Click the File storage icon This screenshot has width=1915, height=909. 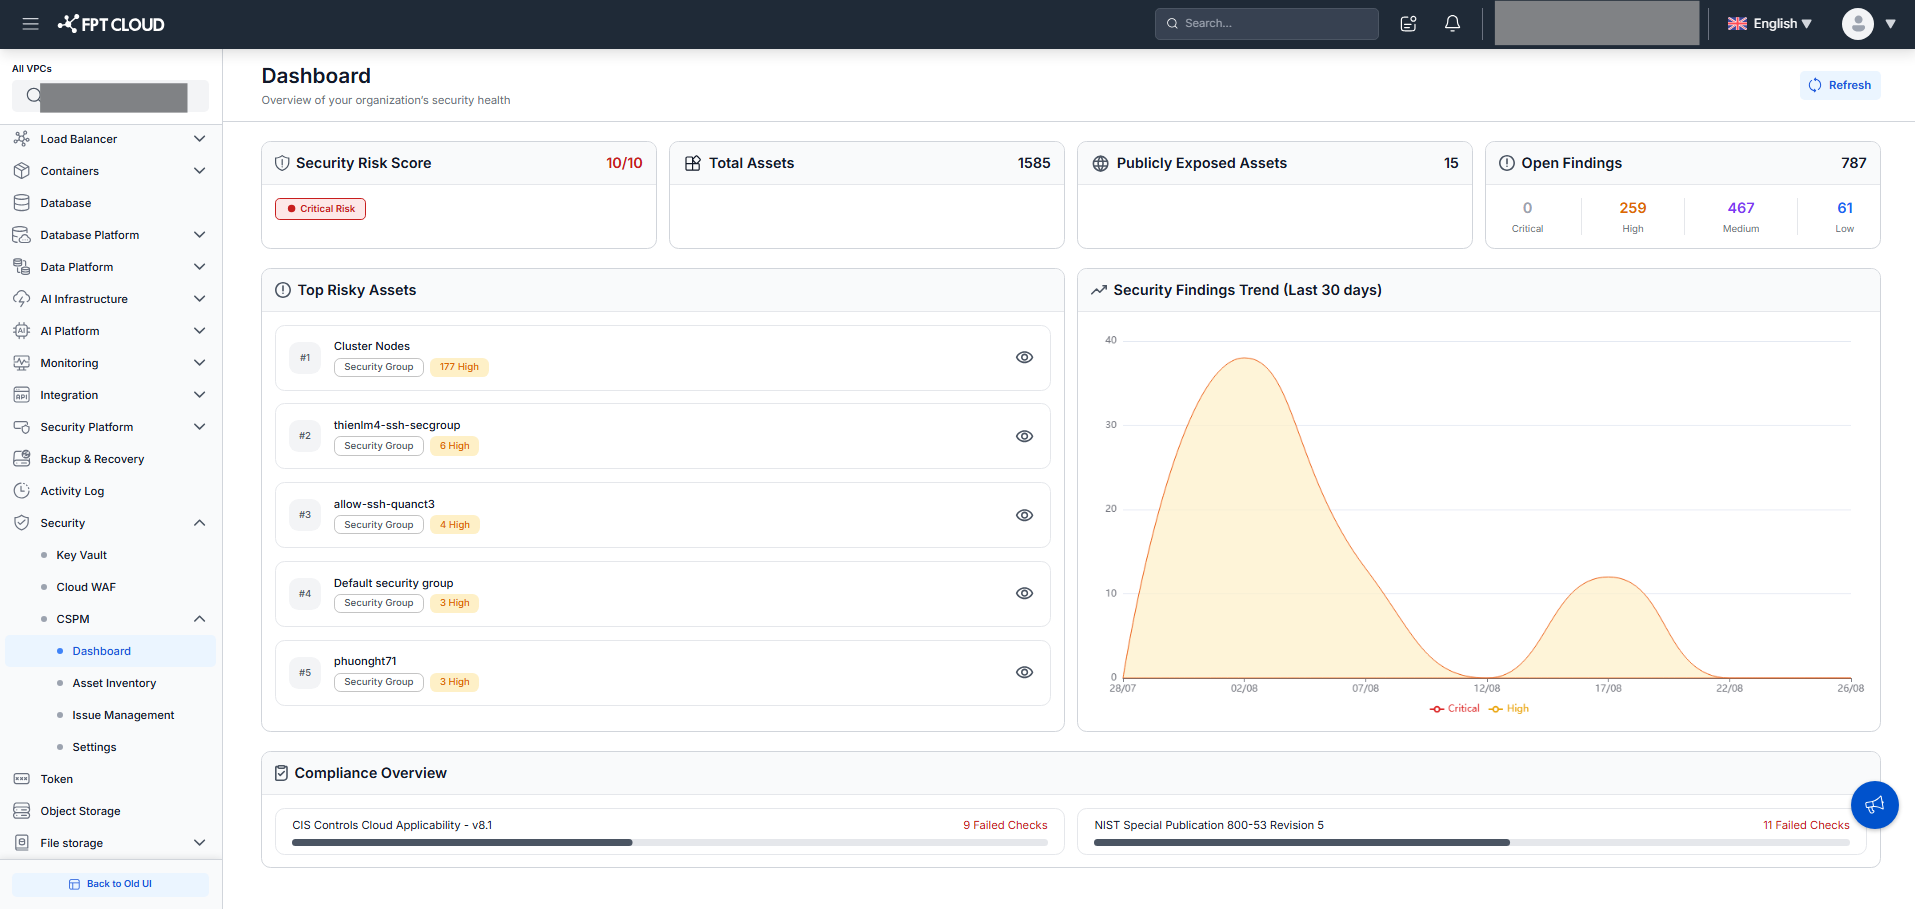(21, 843)
